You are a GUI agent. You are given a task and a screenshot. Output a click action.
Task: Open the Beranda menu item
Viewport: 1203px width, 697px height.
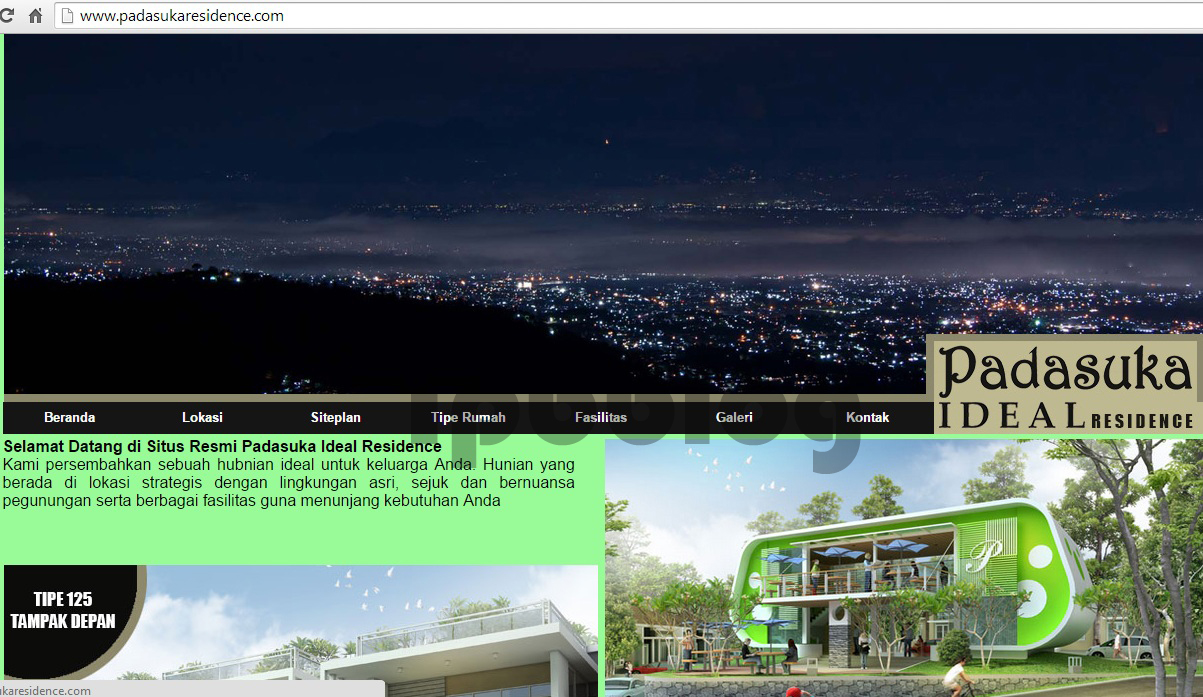[x=69, y=418]
